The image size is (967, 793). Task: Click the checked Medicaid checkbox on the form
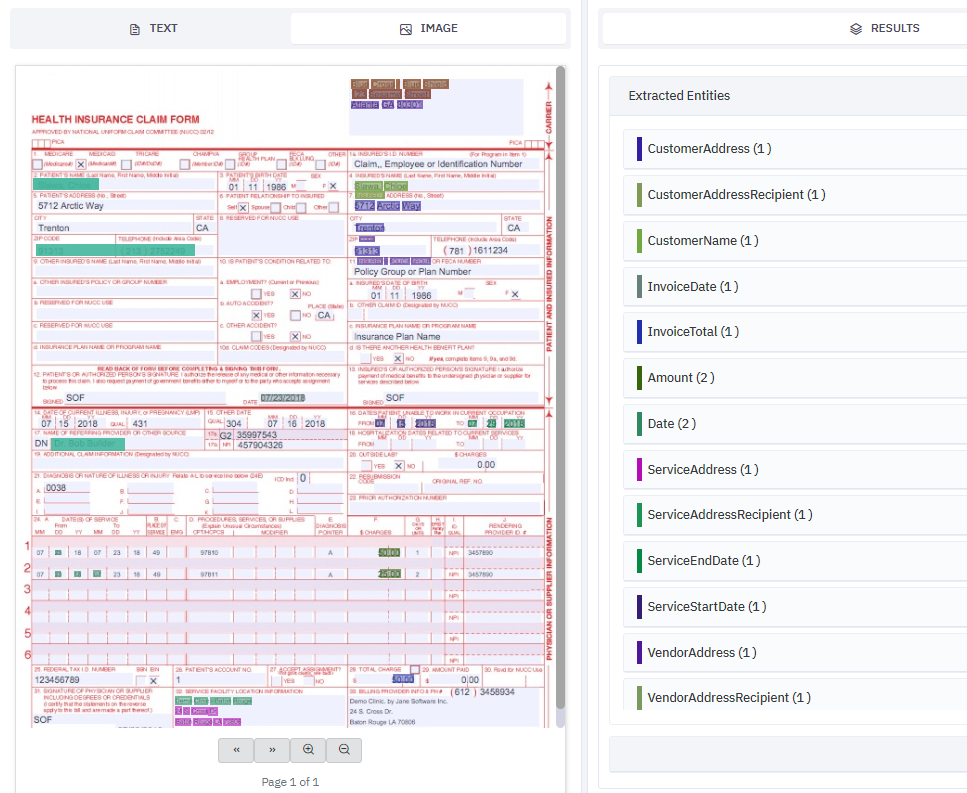pyautogui.click(x=80, y=163)
